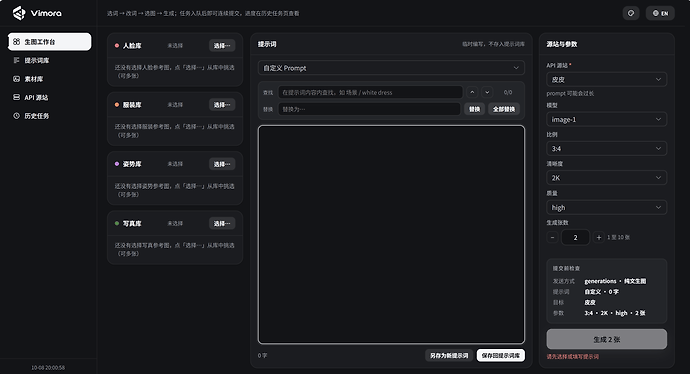Open the 比例 dropdown showing 3:4
690x374 pixels.
coord(606,148)
